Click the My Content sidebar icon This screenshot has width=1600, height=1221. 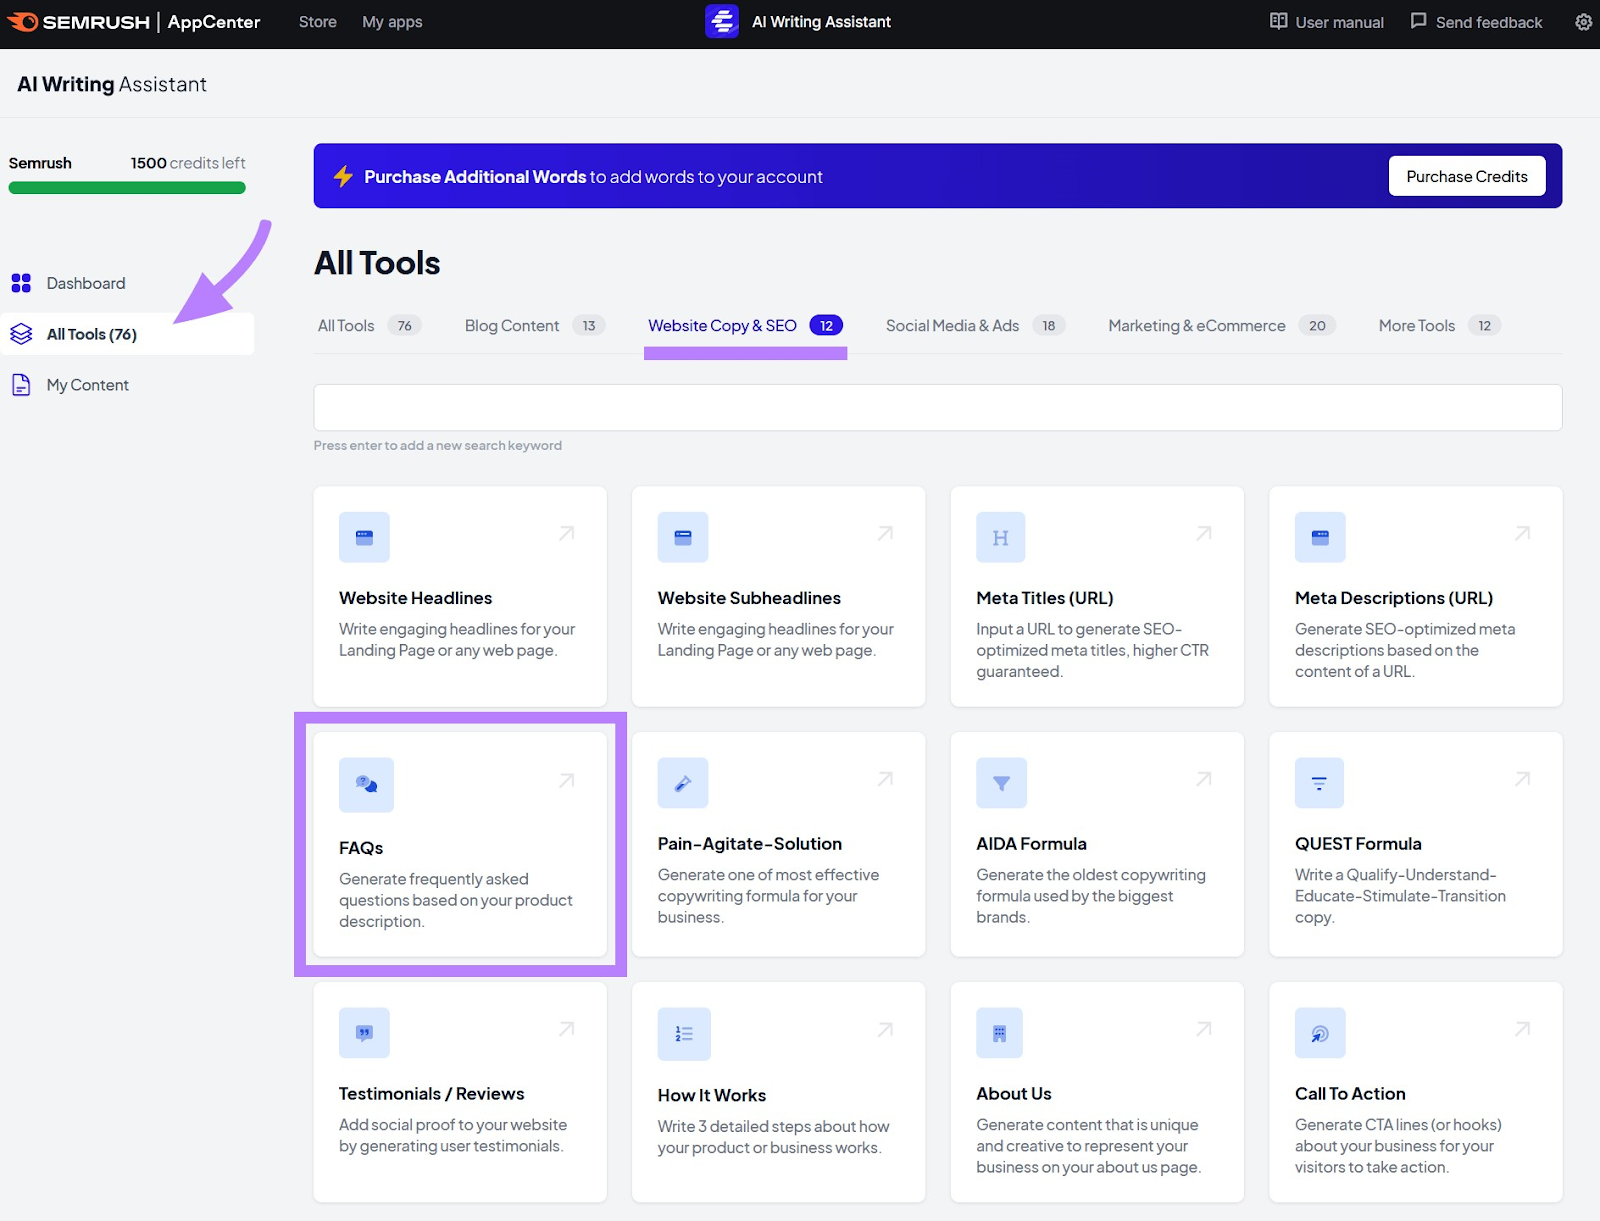[22, 384]
